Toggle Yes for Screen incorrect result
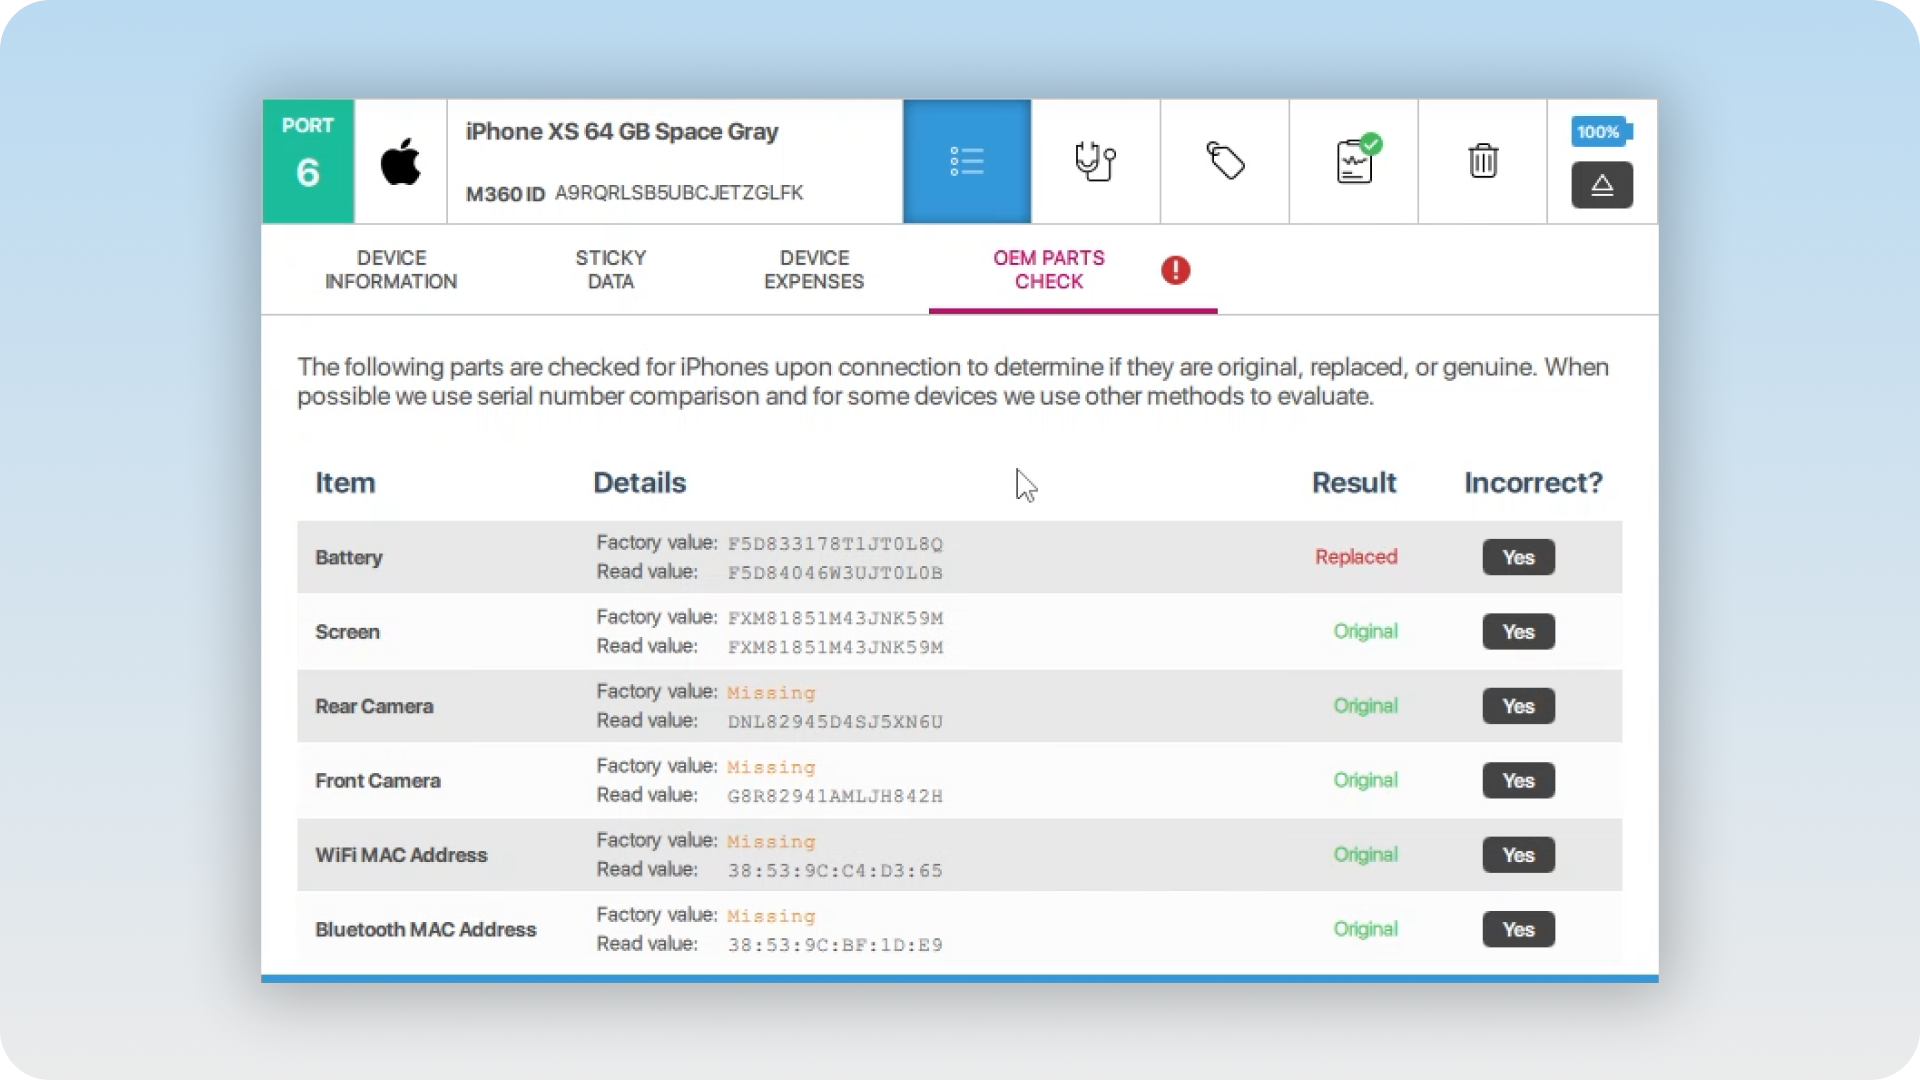Screen dimensions: 1920x1080 coord(1517,632)
